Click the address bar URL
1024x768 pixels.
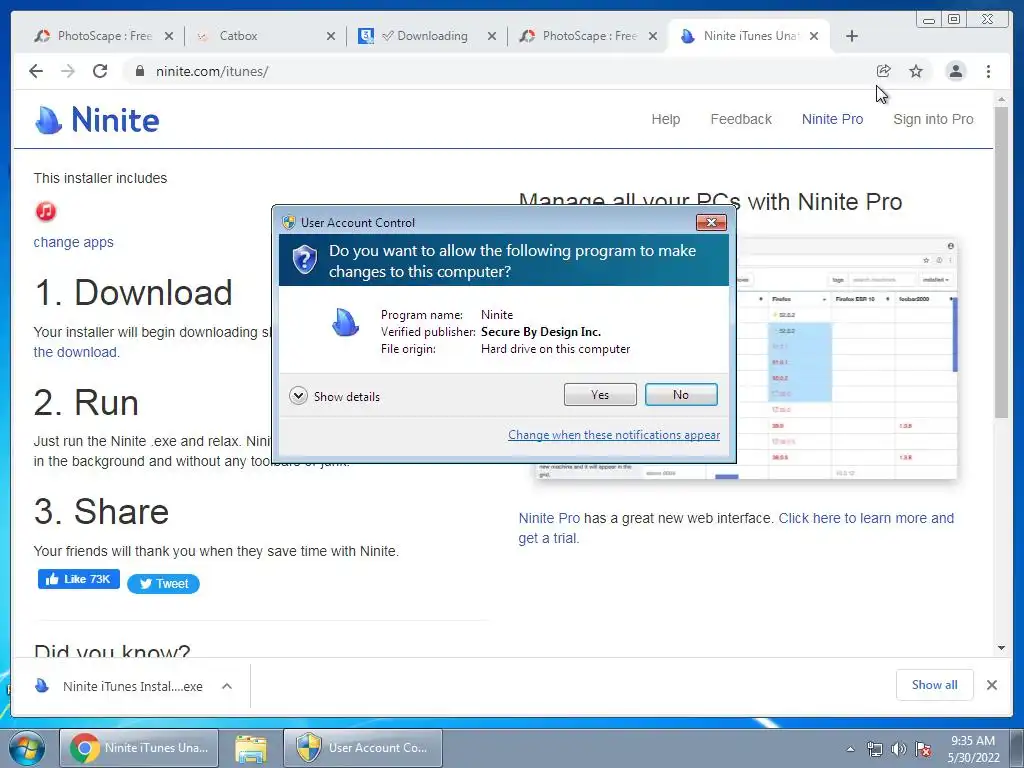point(212,71)
